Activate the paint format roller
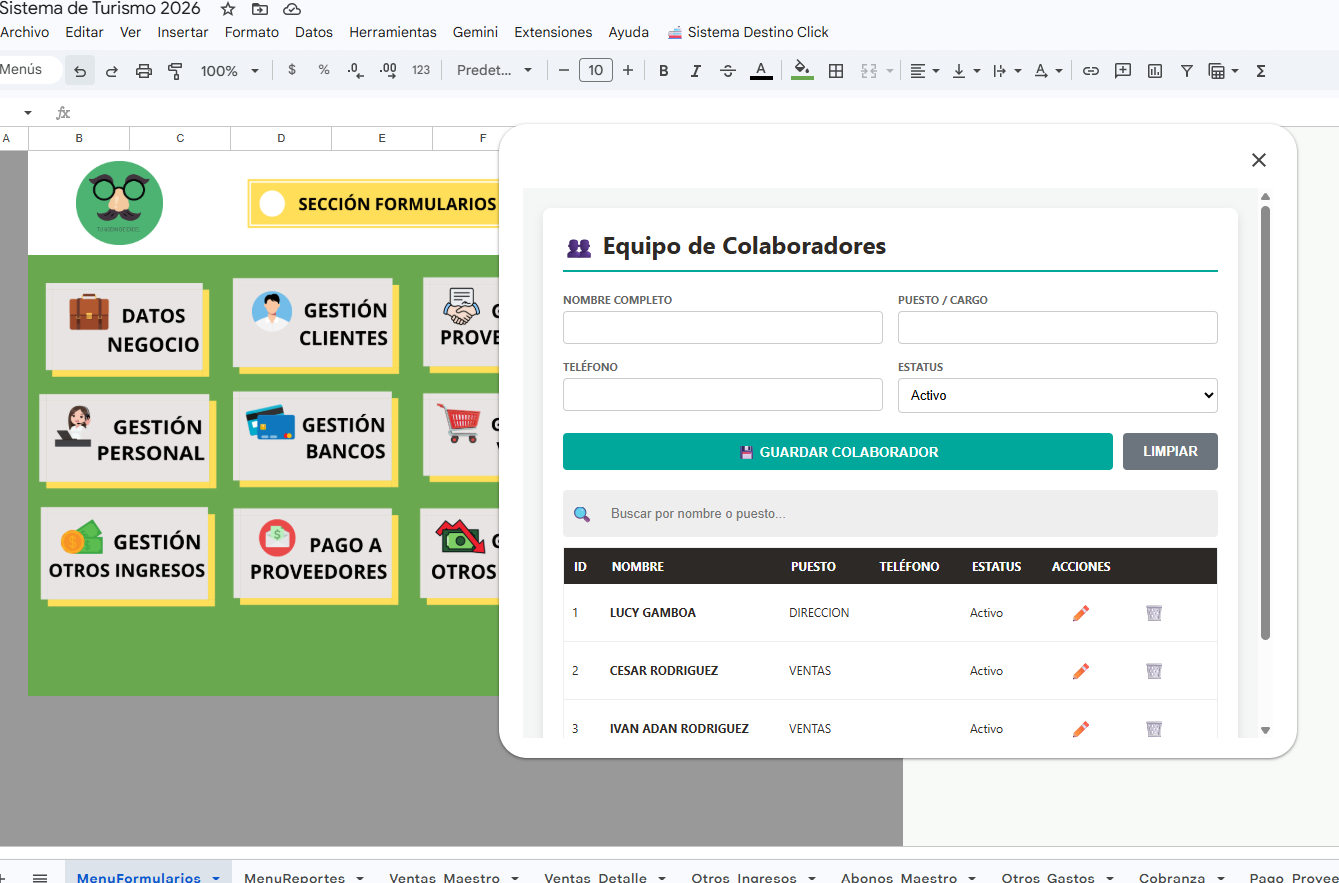1339x883 pixels. [x=176, y=71]
